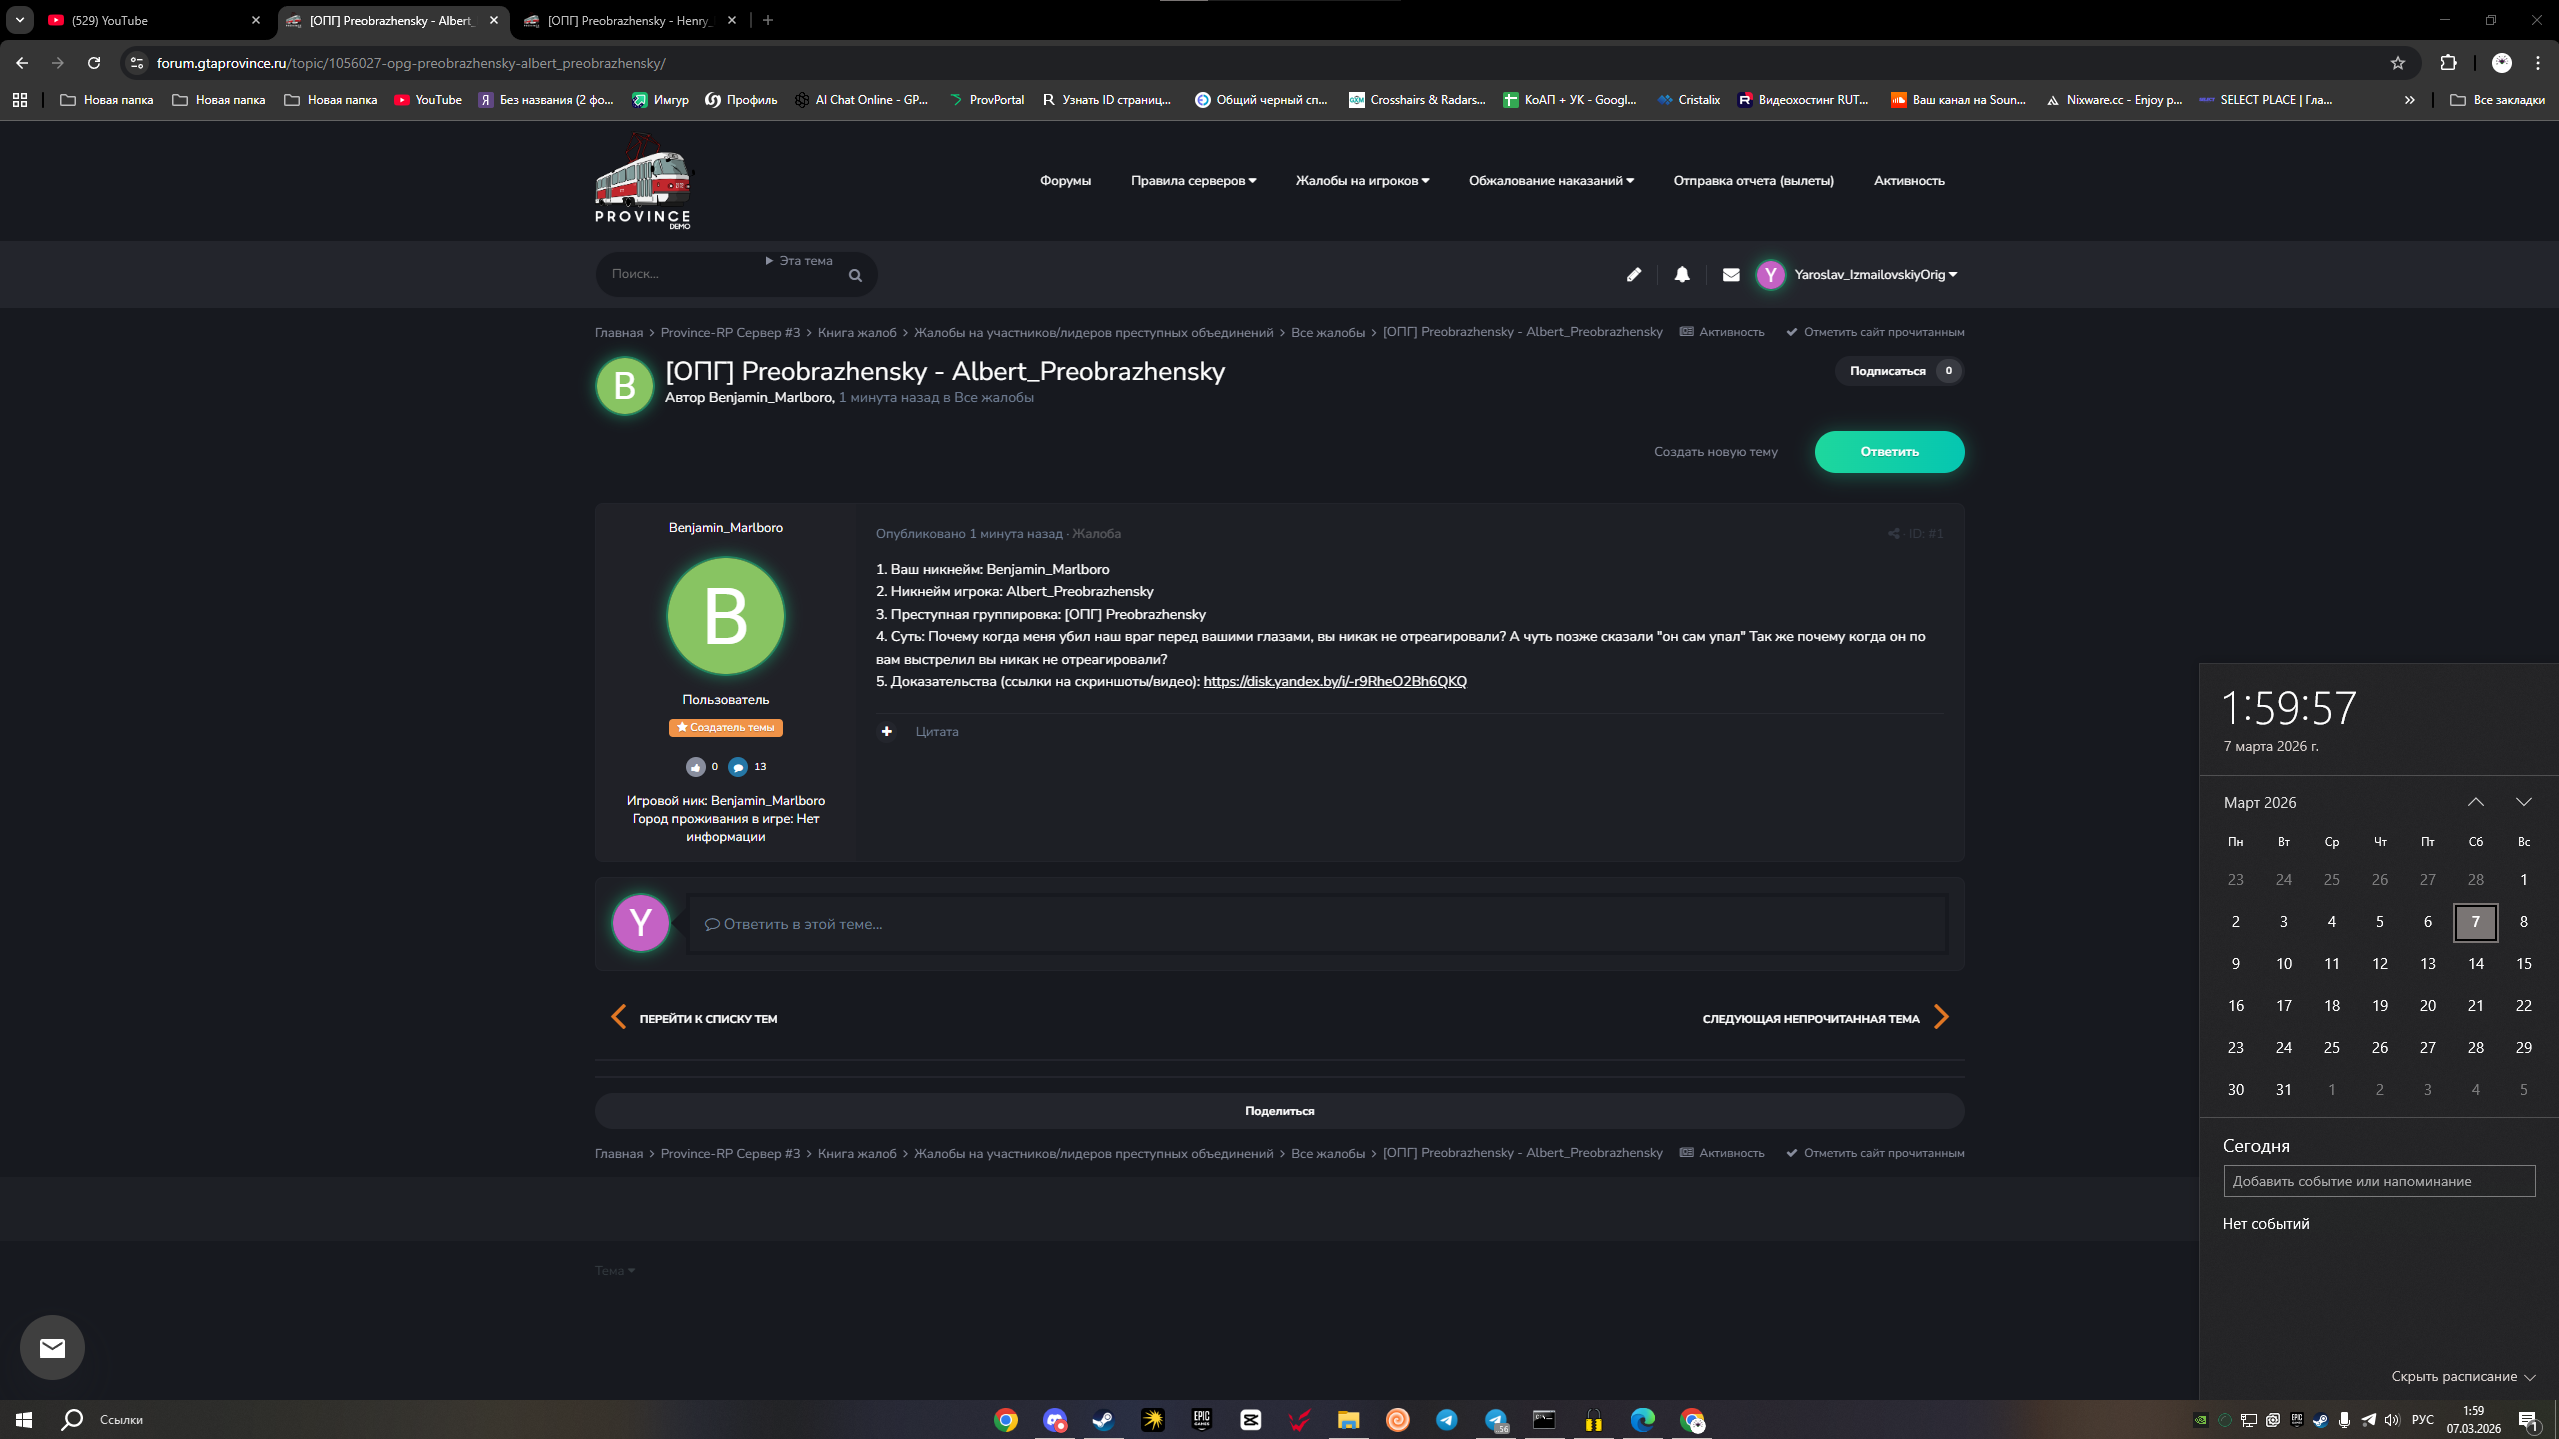Go to next month with calendar down arrow

2523,802
